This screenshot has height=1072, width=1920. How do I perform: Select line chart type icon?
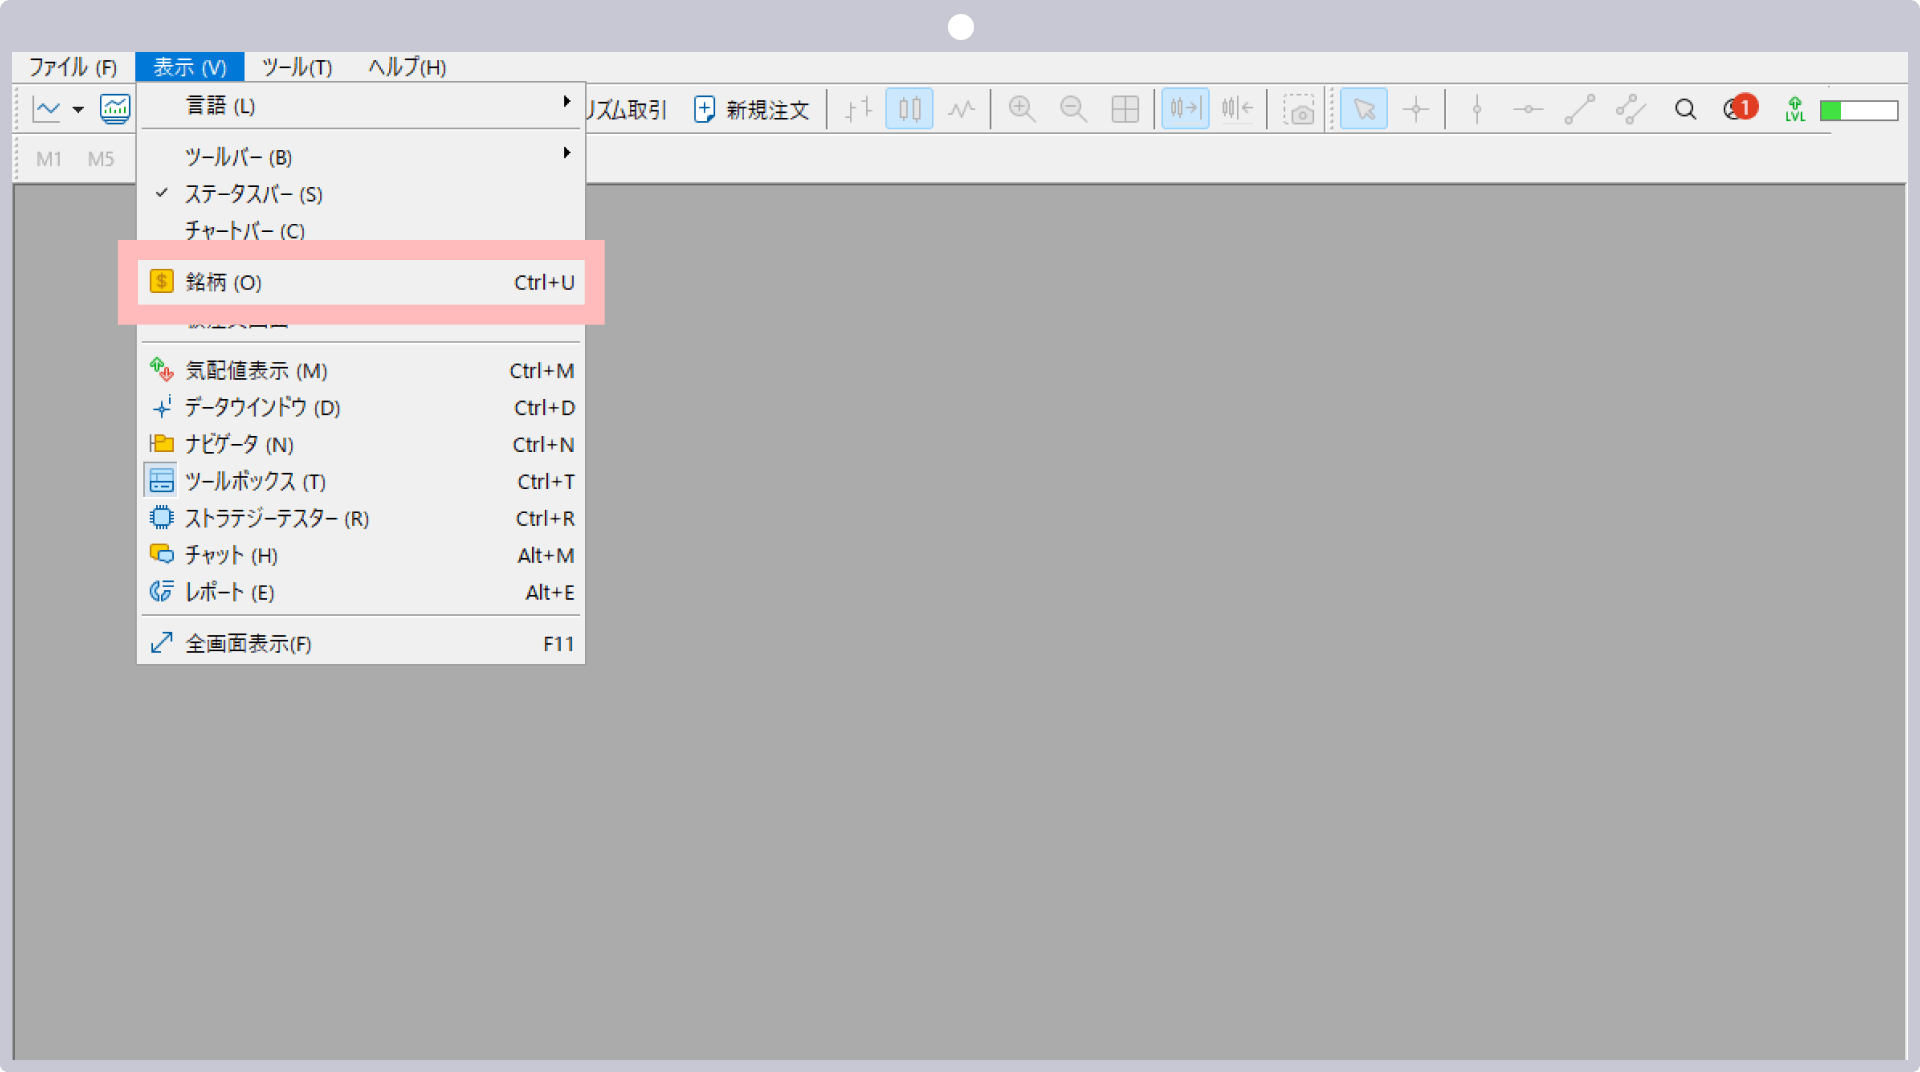pos(961,109)
